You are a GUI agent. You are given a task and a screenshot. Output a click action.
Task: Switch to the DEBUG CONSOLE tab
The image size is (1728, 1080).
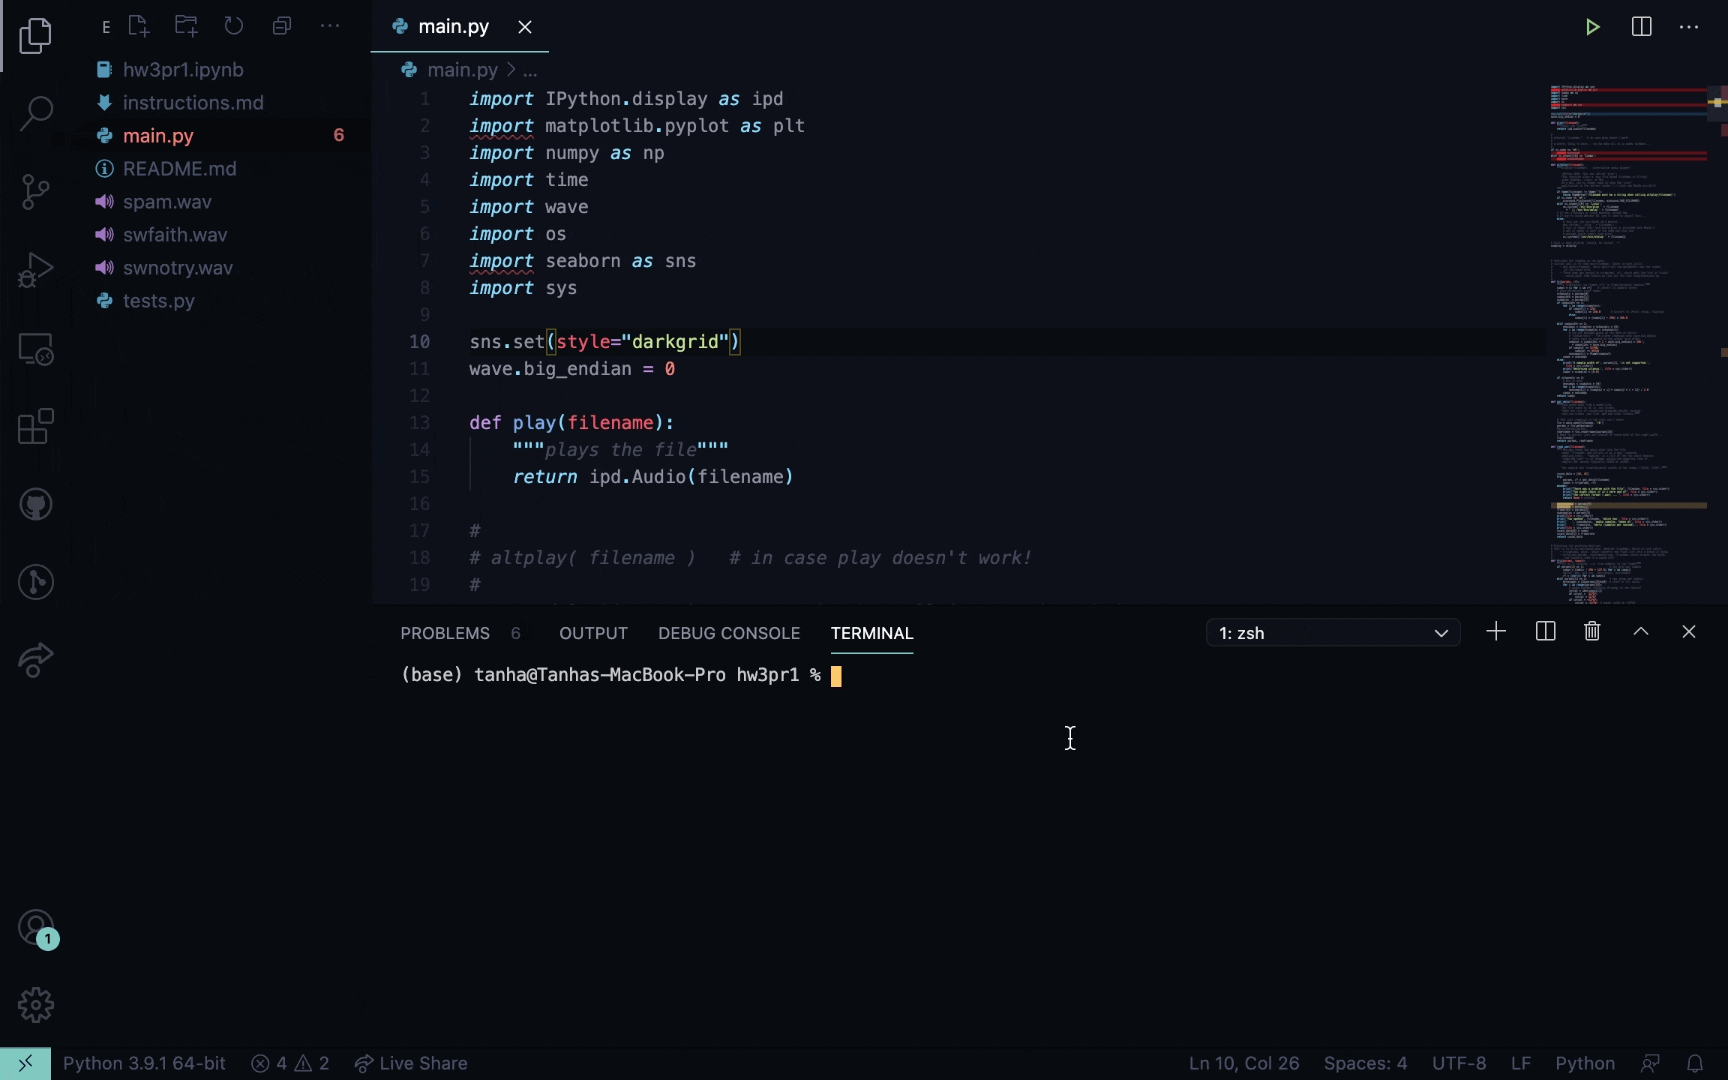click(729, 633)
